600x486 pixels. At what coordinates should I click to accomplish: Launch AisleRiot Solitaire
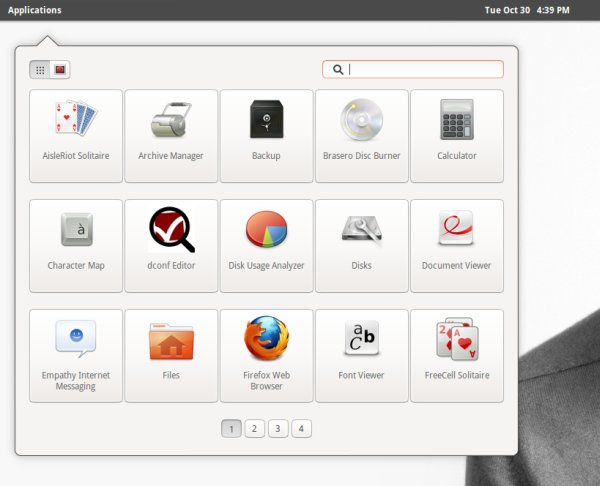click(76, 136)
